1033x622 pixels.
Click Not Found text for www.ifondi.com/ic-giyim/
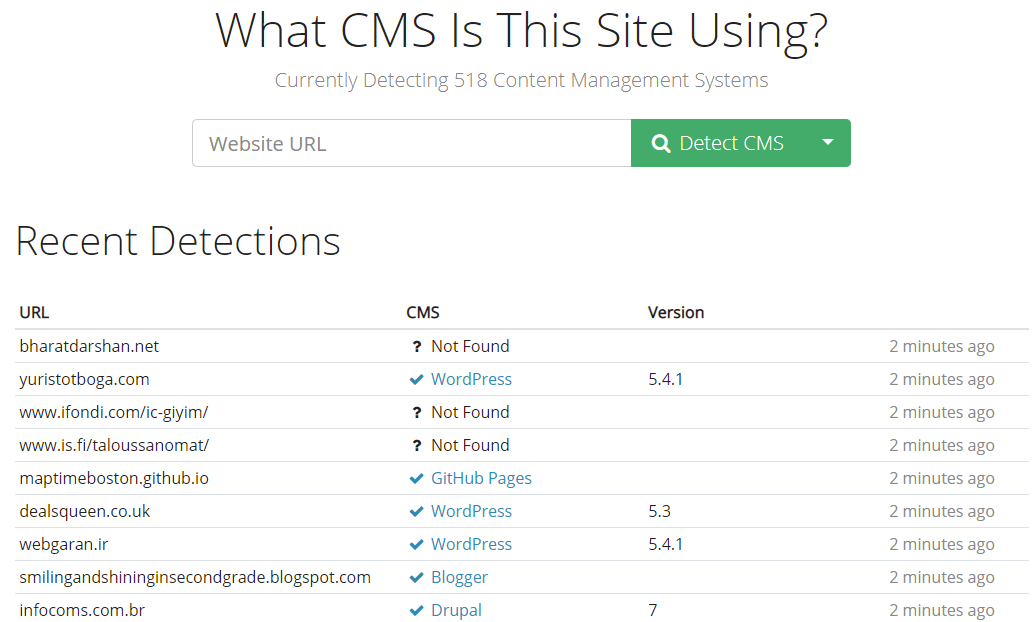470,412
